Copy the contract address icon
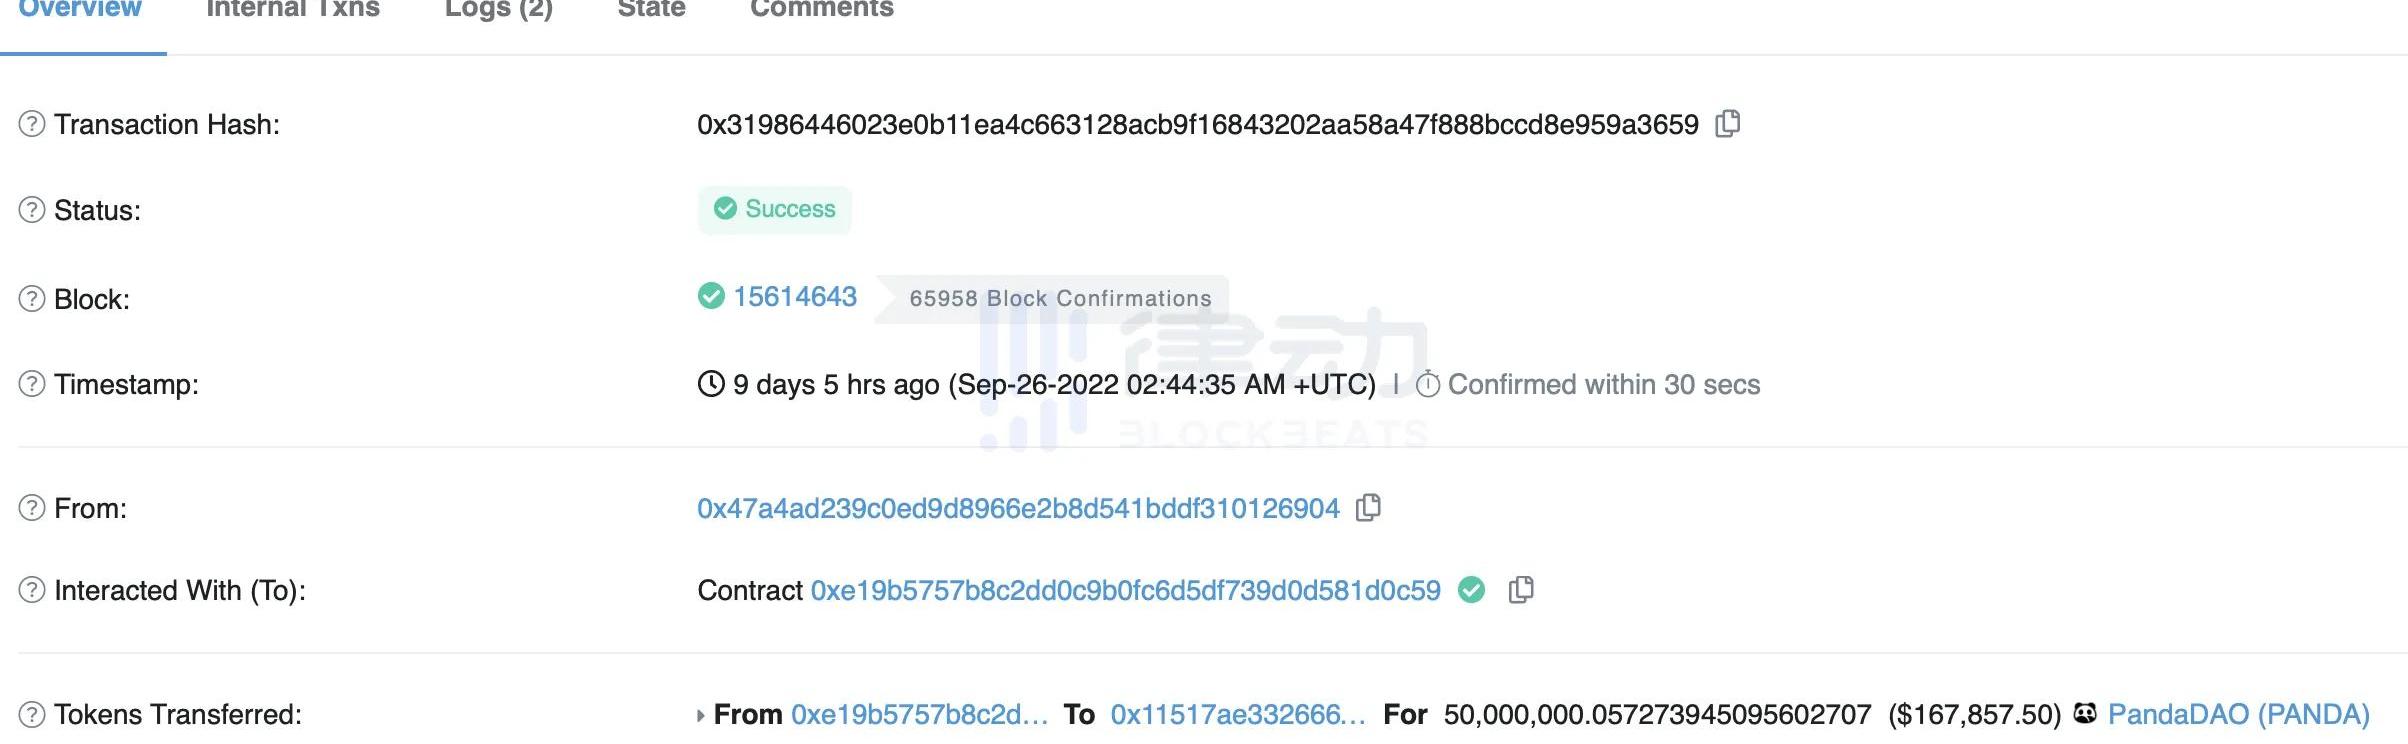 1520,590
